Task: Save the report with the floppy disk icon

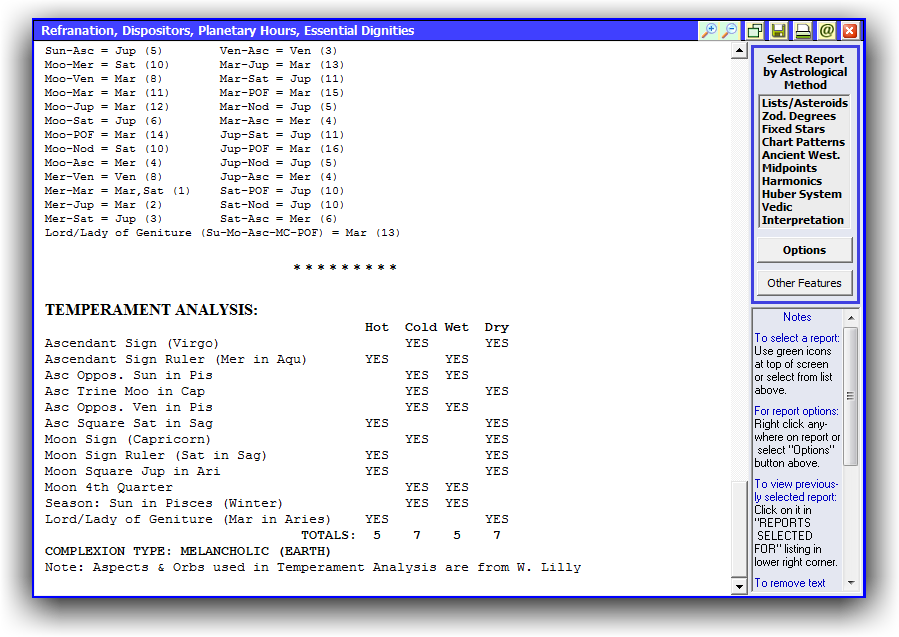Action: 779,31
